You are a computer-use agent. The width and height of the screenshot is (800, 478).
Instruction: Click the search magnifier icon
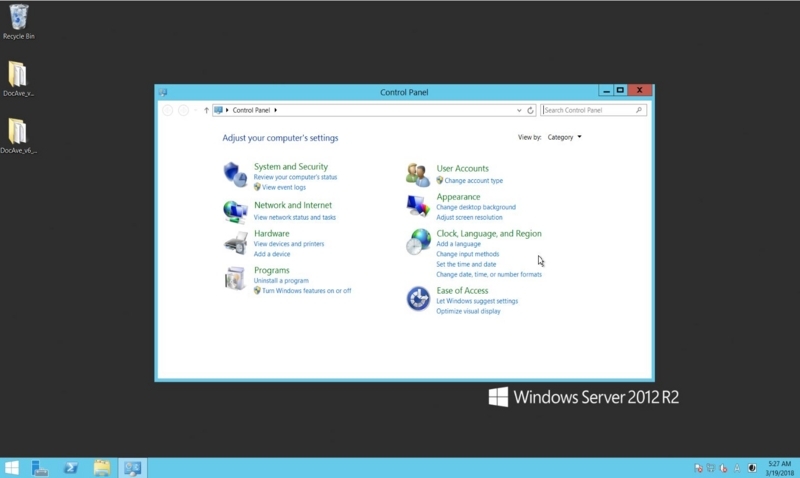click(639, 110)
